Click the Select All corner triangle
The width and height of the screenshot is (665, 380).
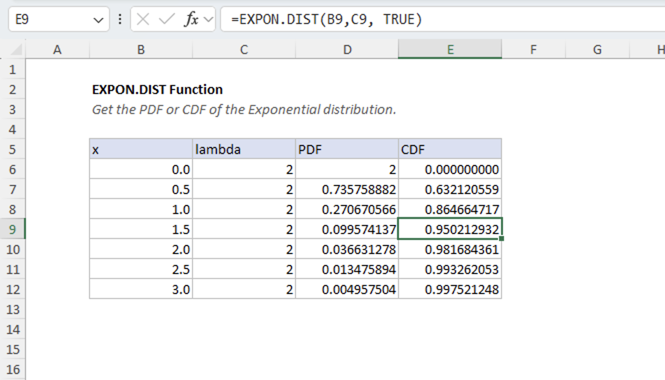point(16,50)
